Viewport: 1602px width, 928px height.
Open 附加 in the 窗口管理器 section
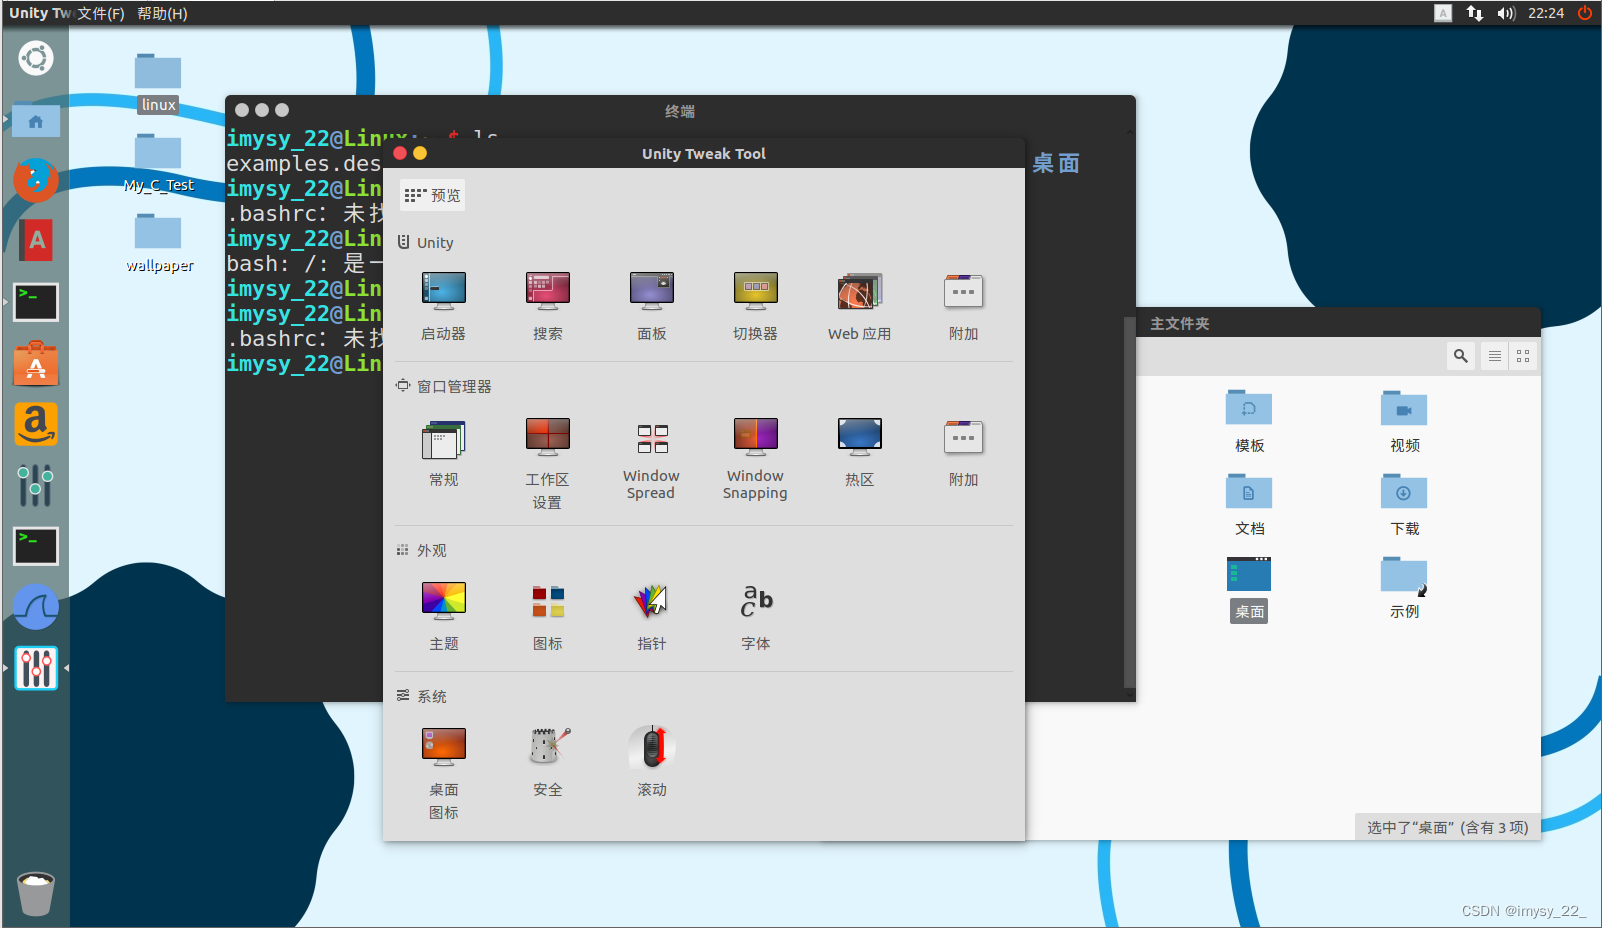(x=963, y=453)
